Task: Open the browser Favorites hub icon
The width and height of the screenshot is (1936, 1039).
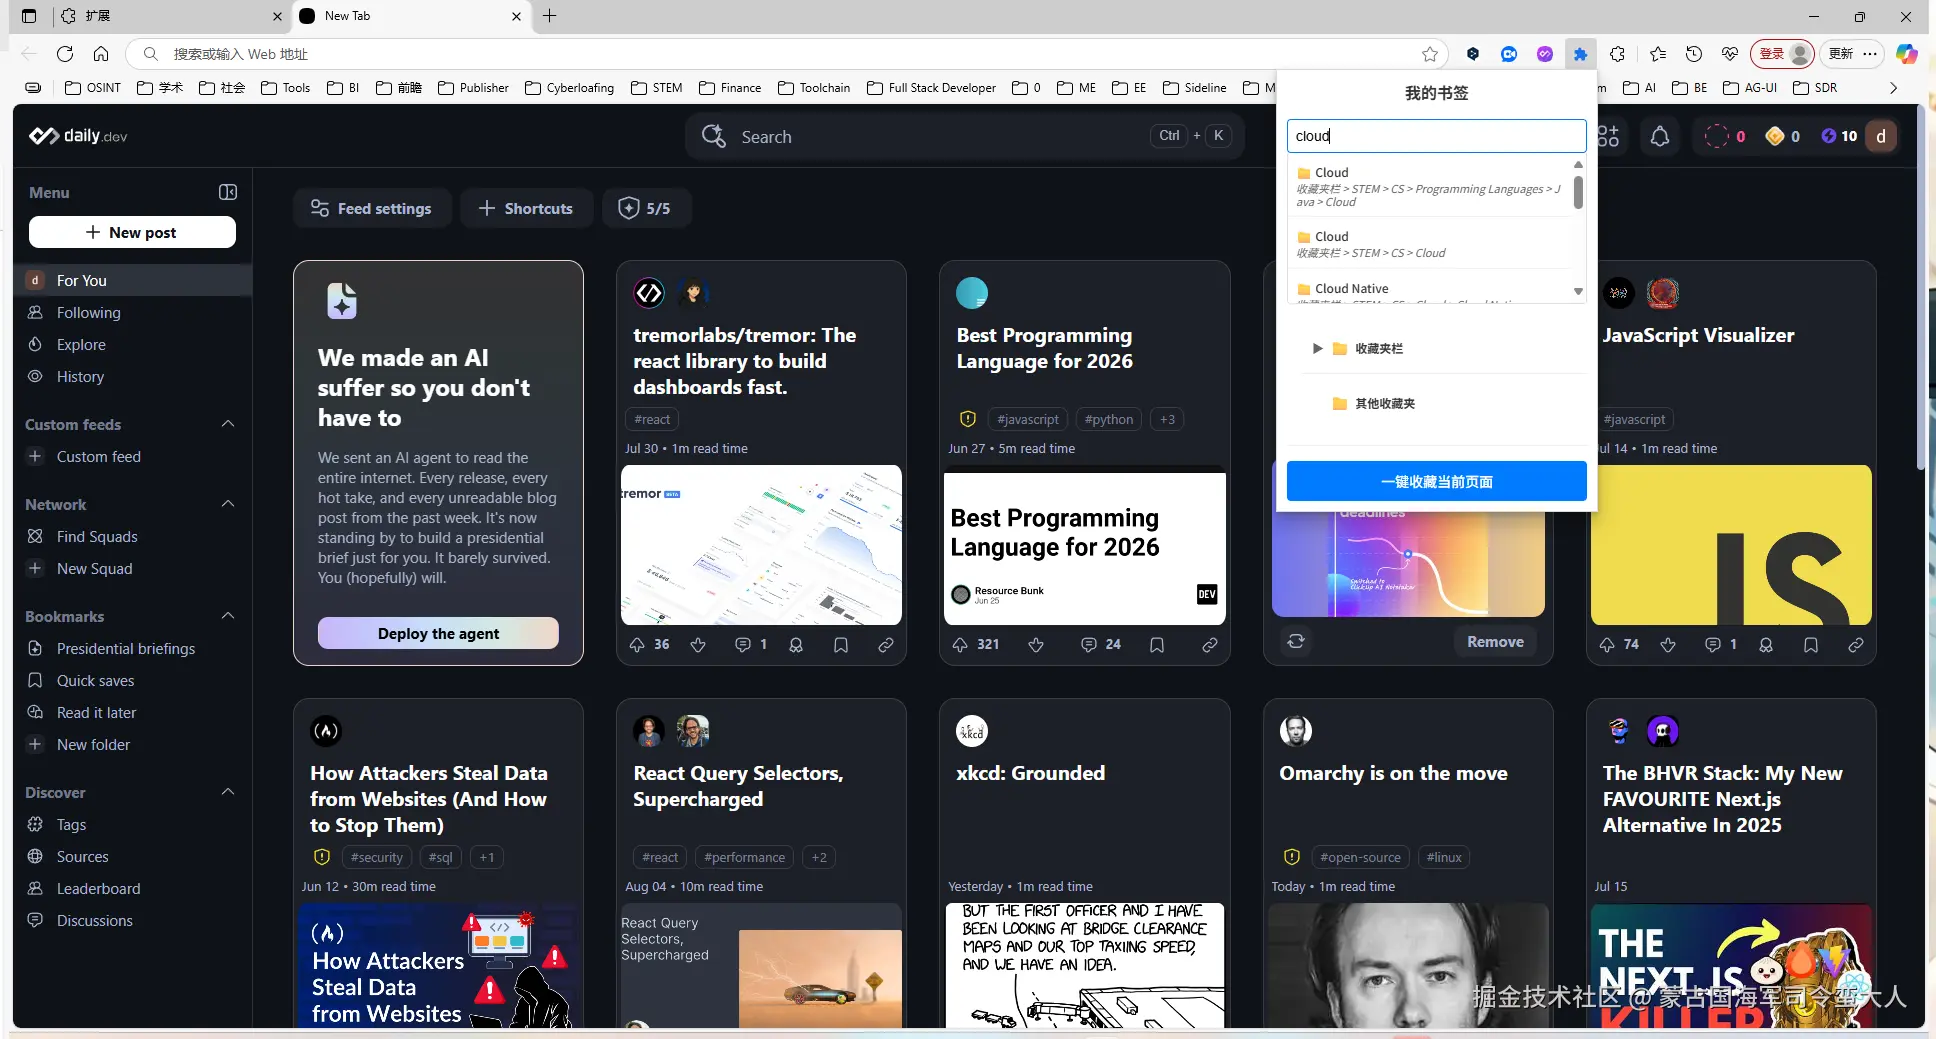Action: [1657, 54]
